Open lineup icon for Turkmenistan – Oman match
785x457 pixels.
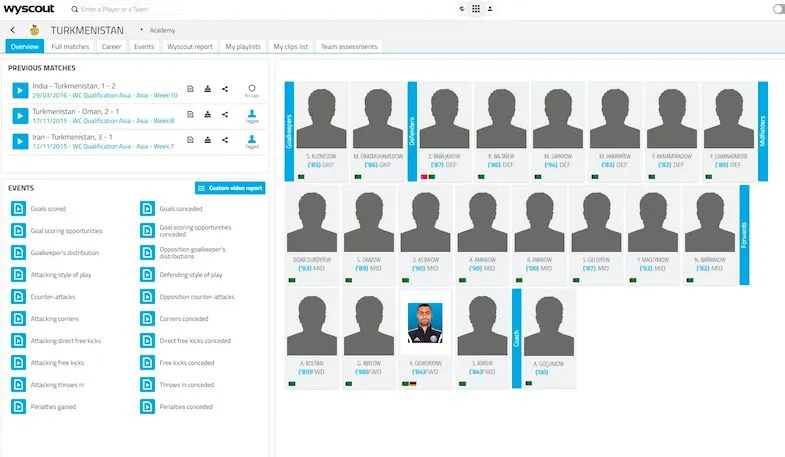click(207, 115)
